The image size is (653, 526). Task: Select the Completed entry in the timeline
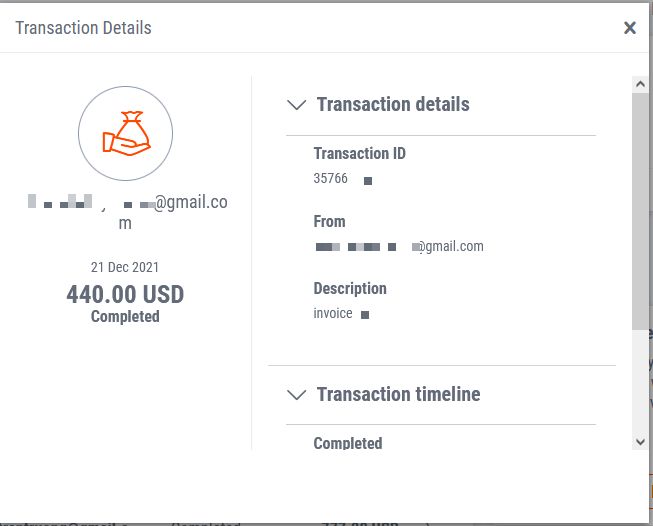coord(348,443)
